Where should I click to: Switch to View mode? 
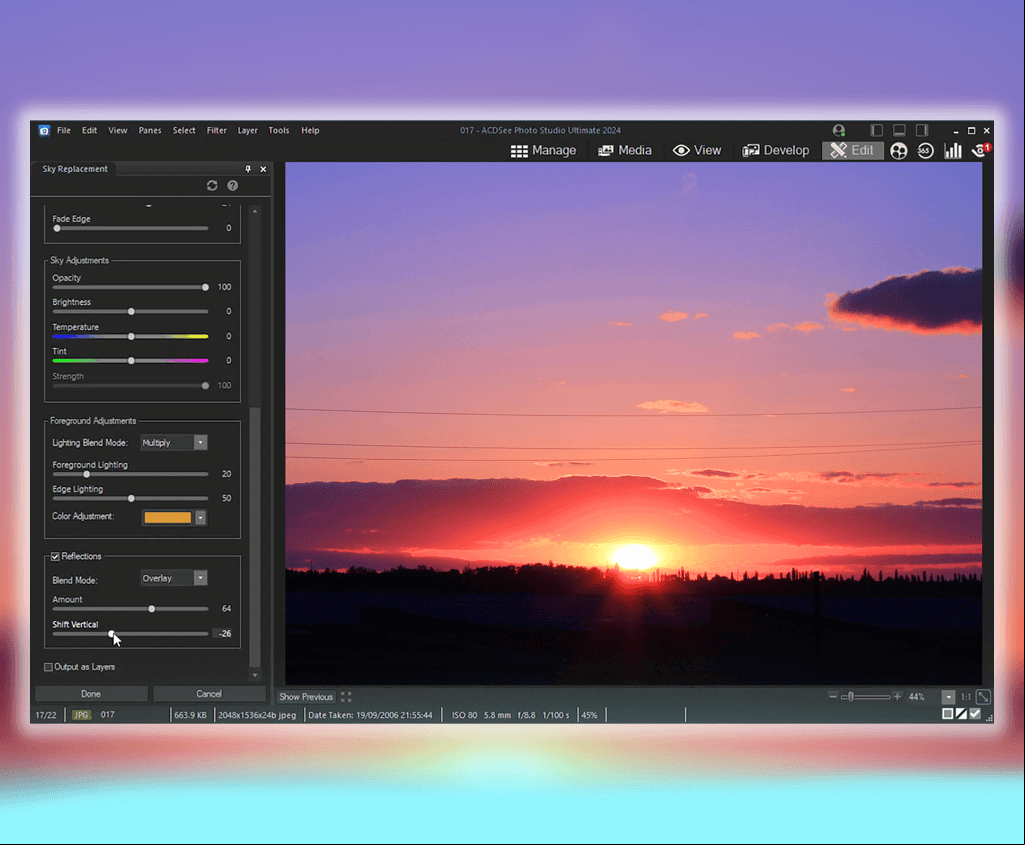(x=697, y=150)
